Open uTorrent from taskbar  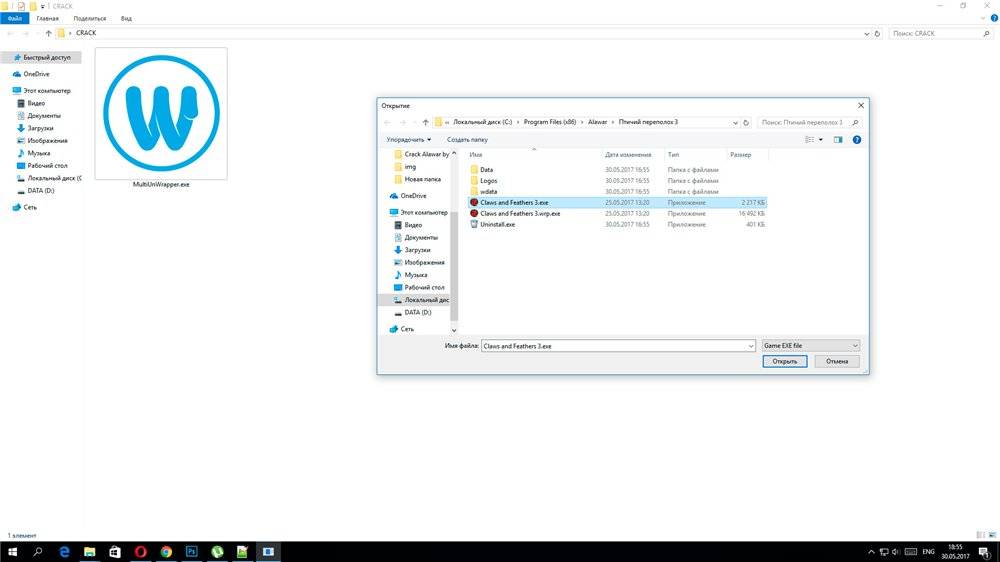click(217, 552)
